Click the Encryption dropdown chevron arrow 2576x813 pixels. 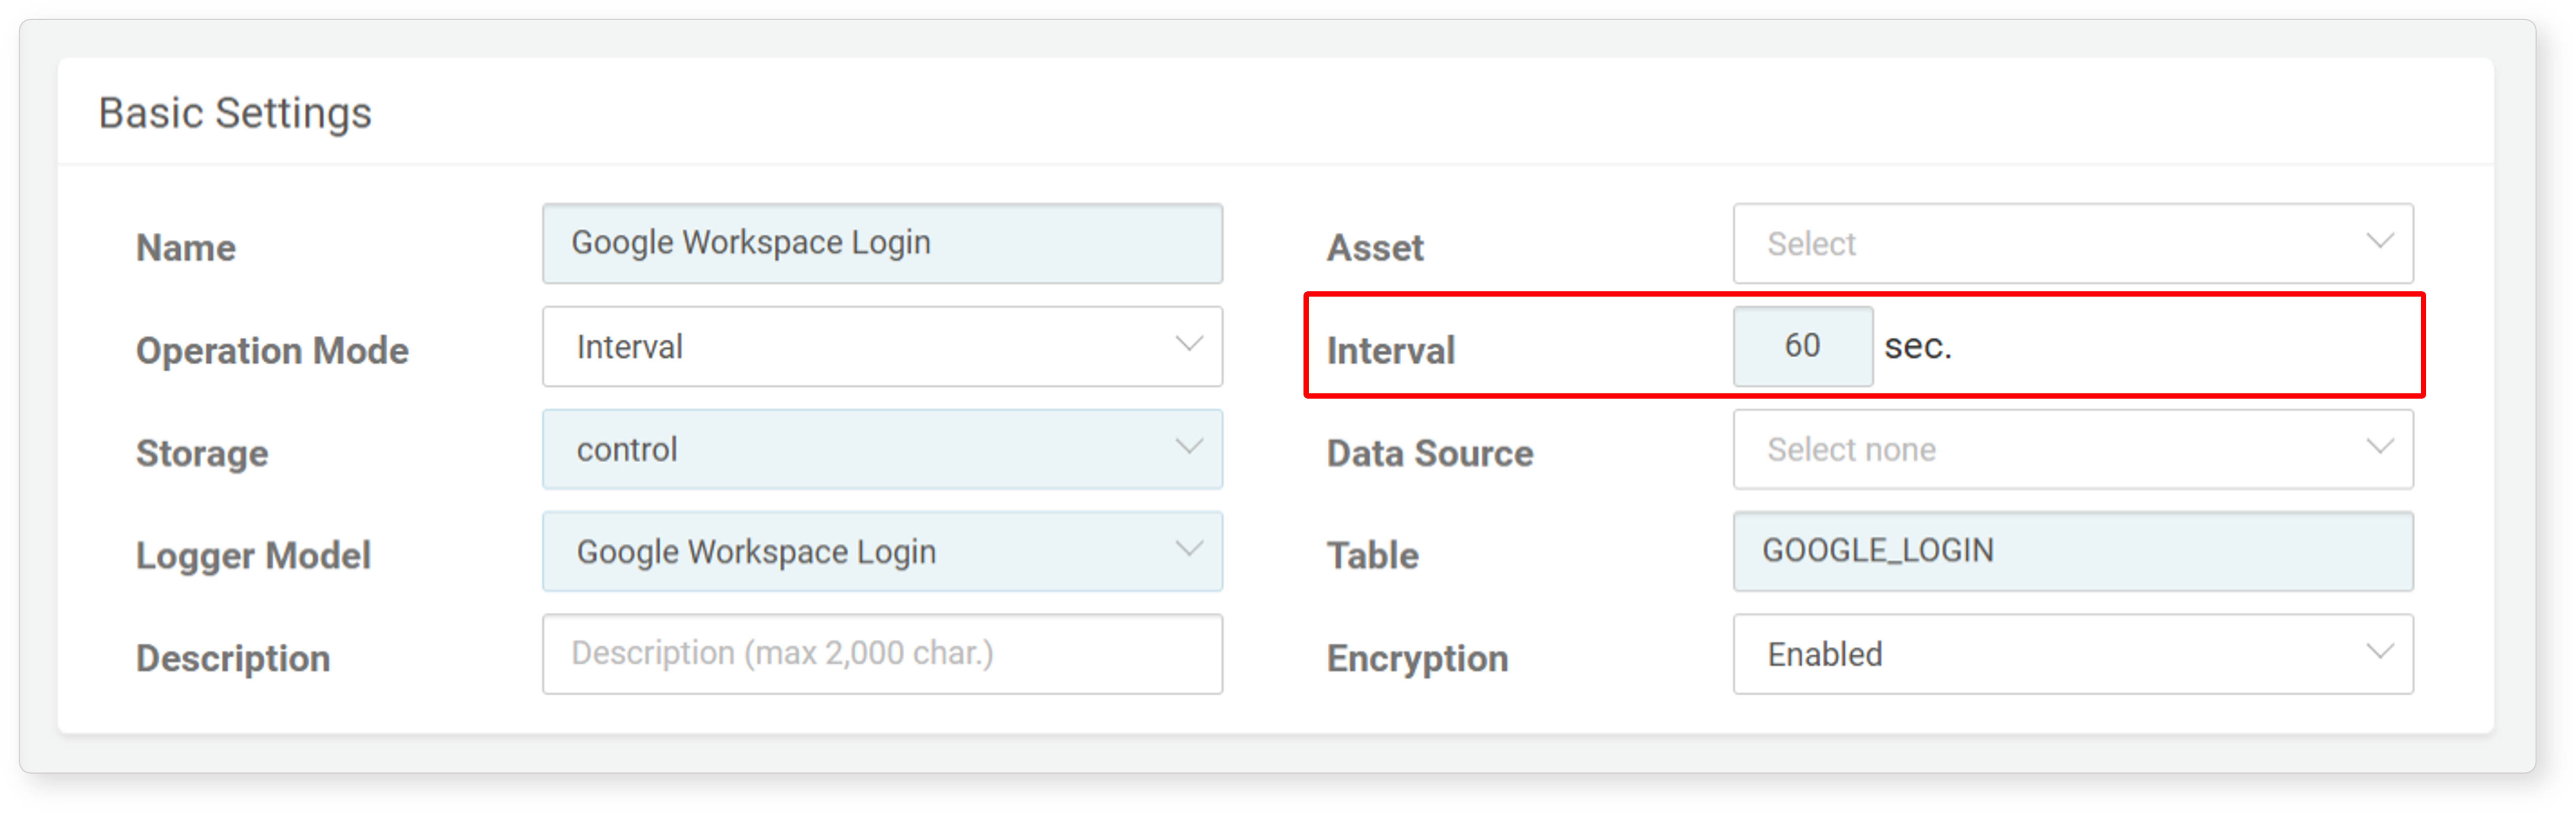click(2380, 651)
